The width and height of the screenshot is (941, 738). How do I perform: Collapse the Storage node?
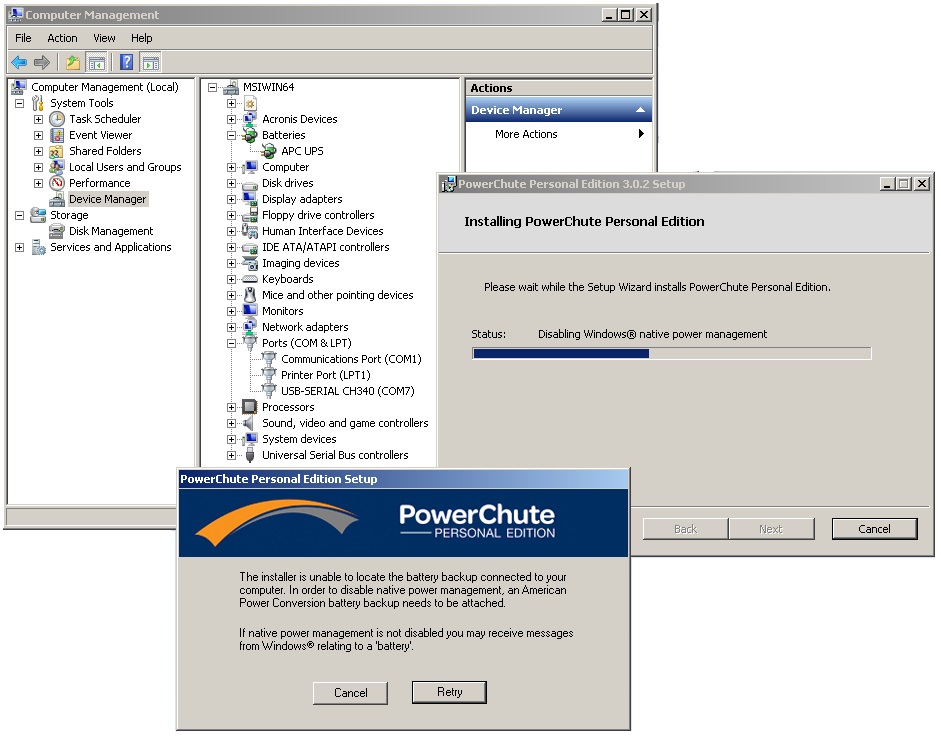pyautogui.click(x=19, y=215)
